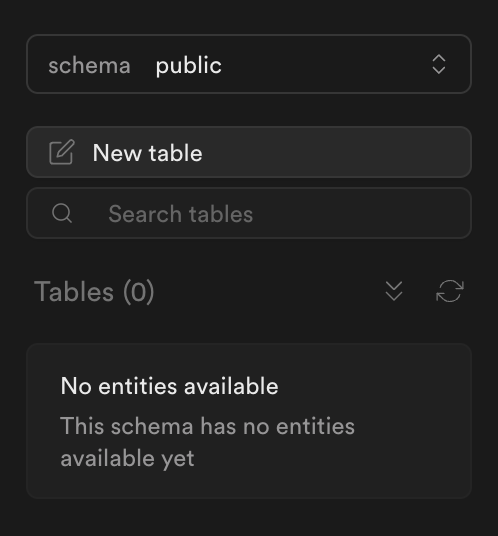The height and width of the screenshot is (536, 498).
Task: Refresh the tables list with circular arrows icon
Action: coord(450,291)
